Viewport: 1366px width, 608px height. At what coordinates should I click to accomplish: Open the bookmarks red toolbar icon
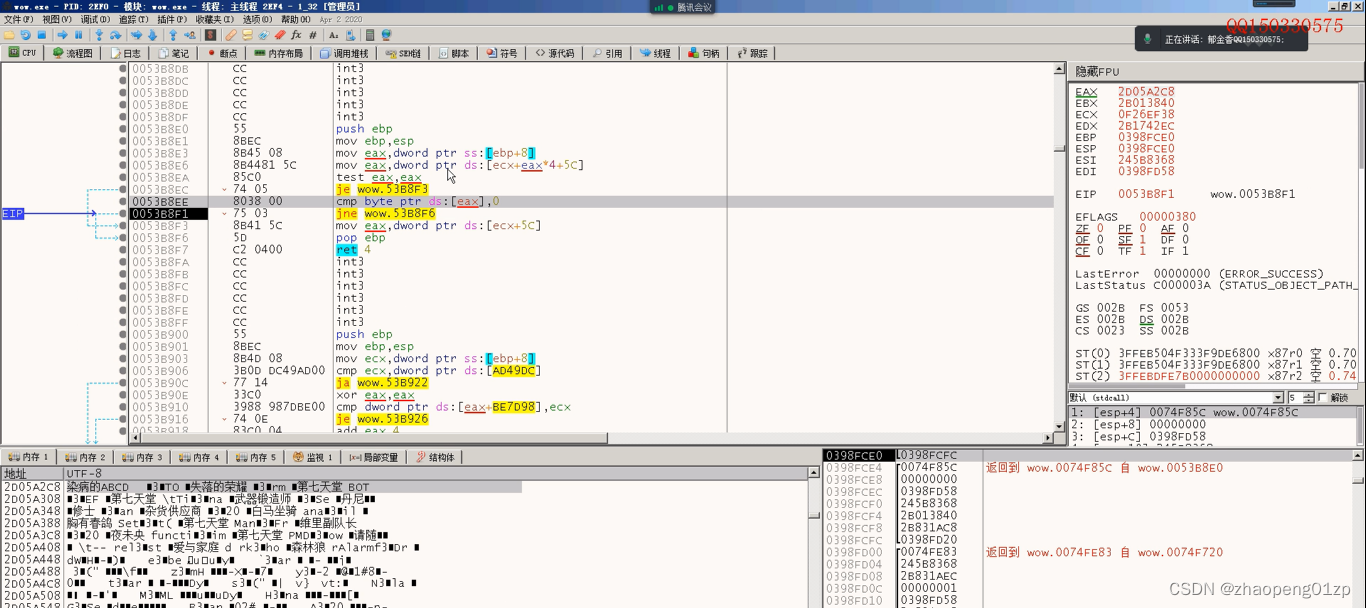click(x=280, y=34)
